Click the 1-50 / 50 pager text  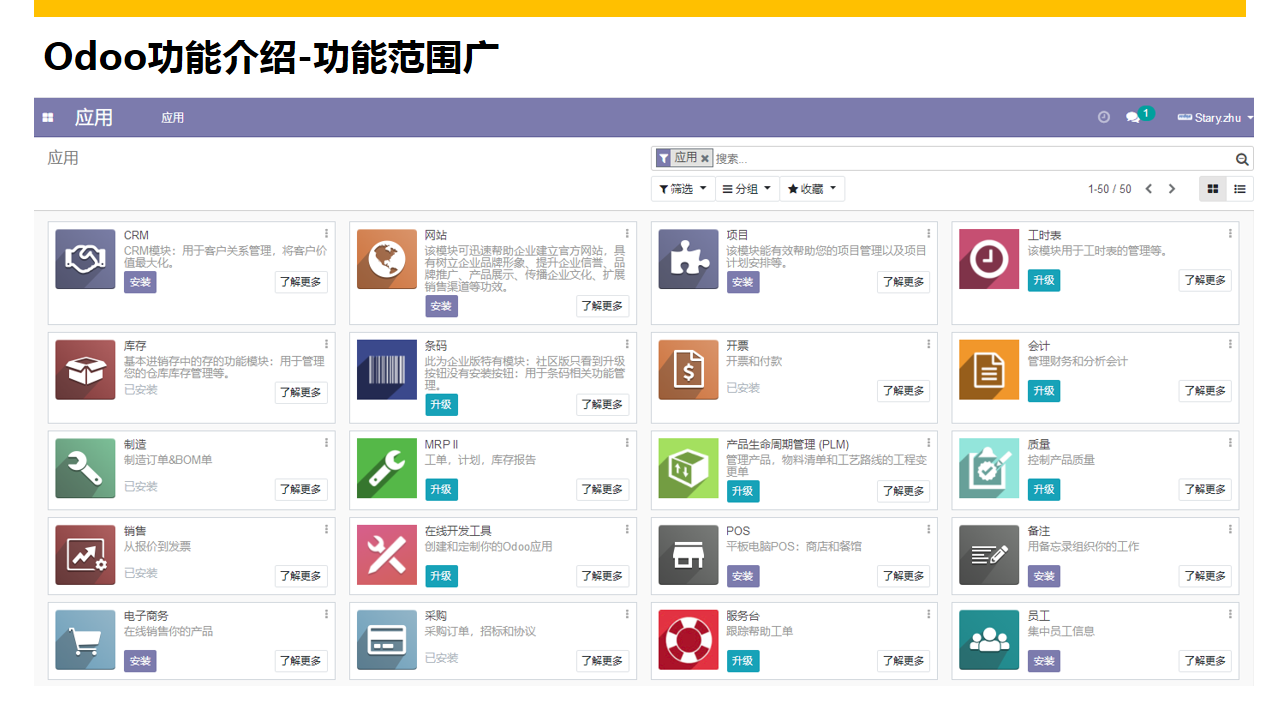pyautogui.click(x=1110, y=189)
